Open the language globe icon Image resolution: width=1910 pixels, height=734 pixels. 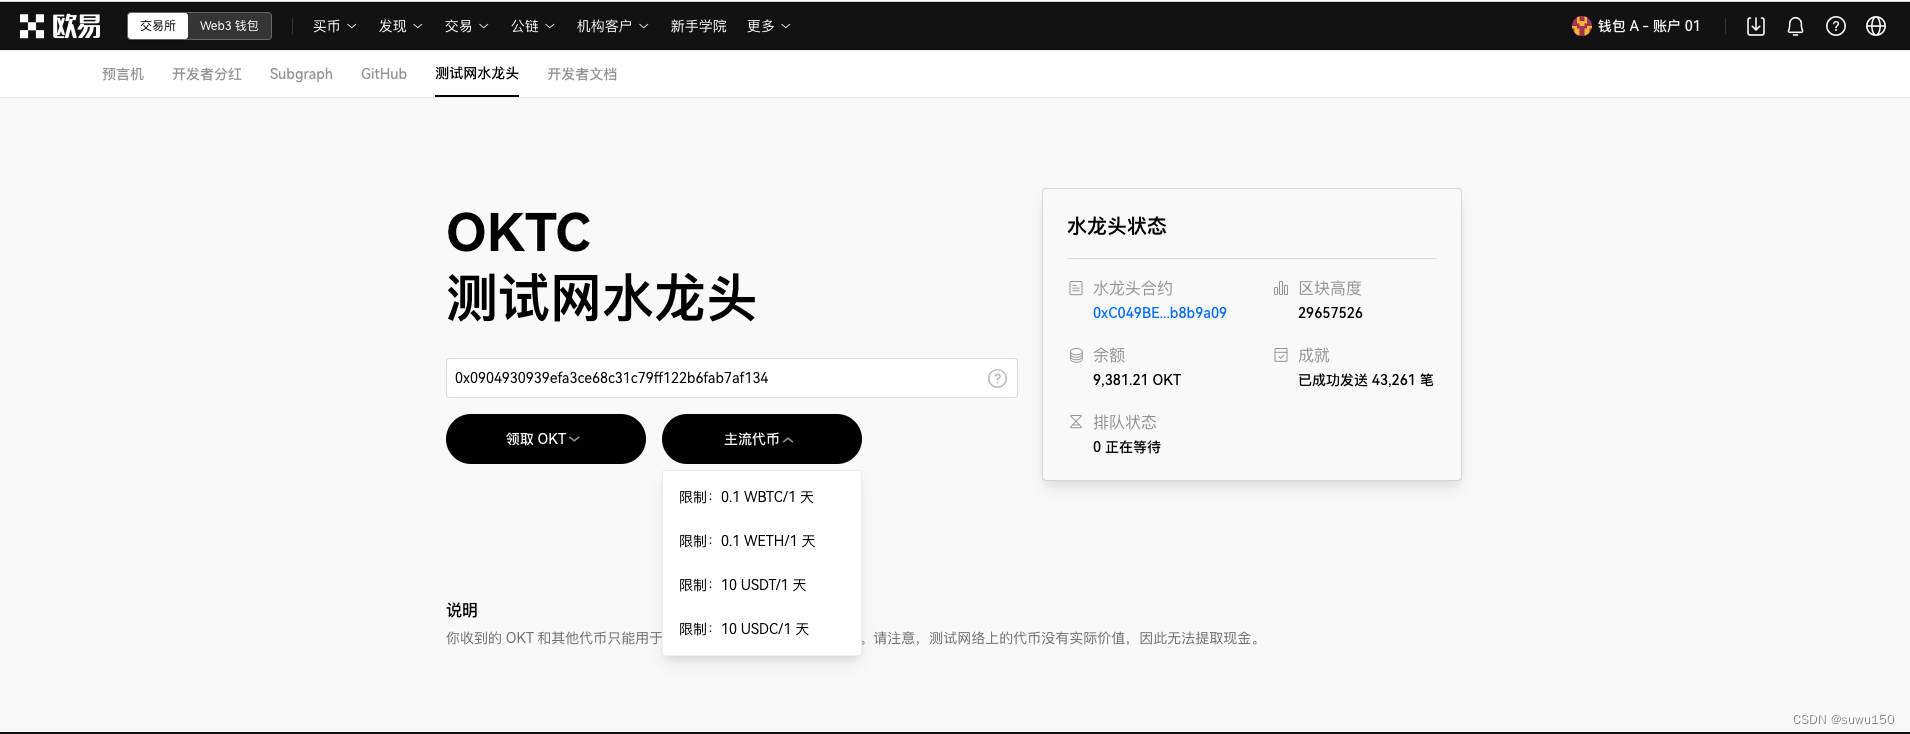click(x=1876, y=26)
